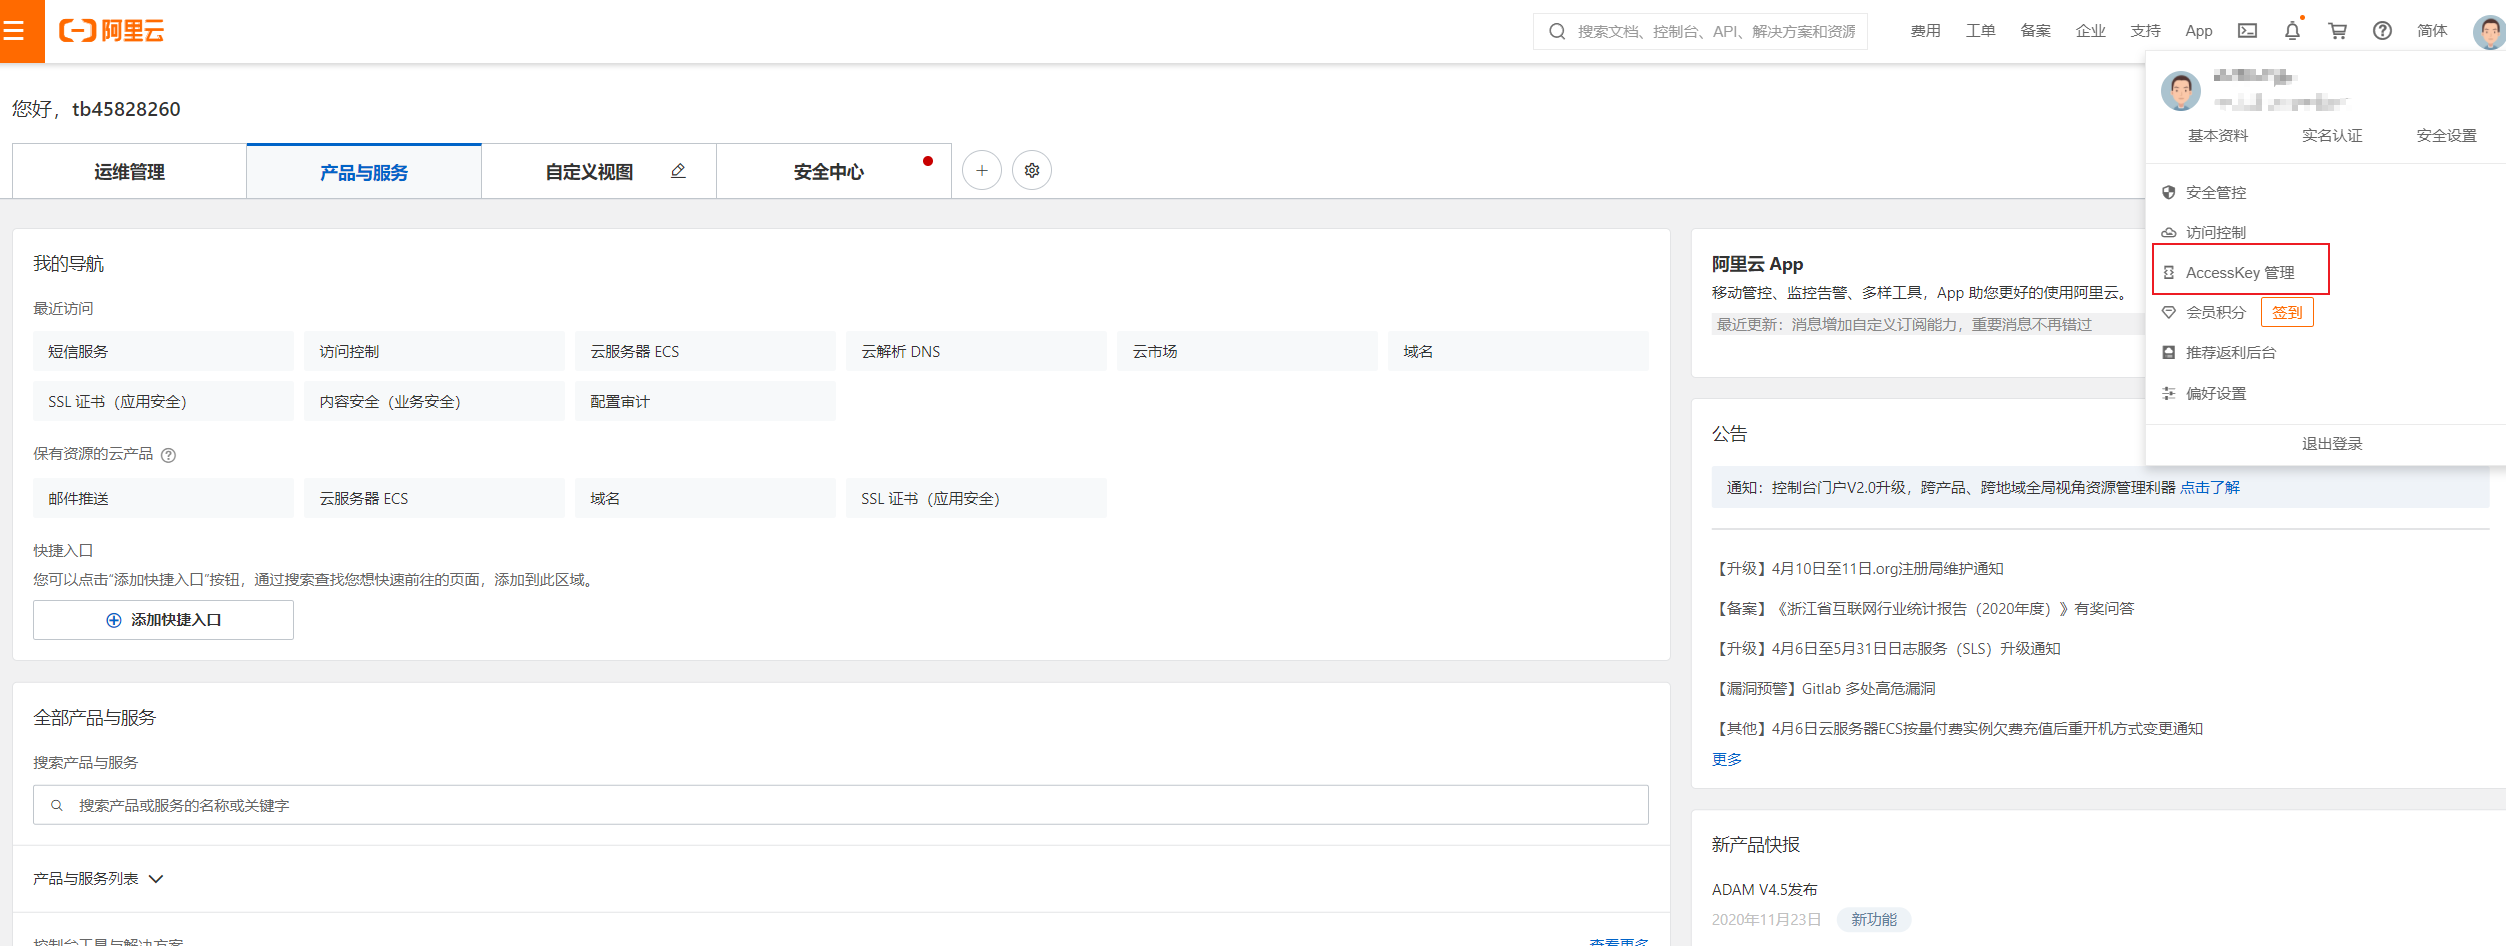This screenshot has width=2506, height=946.
Task: Focus the top search box
Action: [x=1700, y=32]
